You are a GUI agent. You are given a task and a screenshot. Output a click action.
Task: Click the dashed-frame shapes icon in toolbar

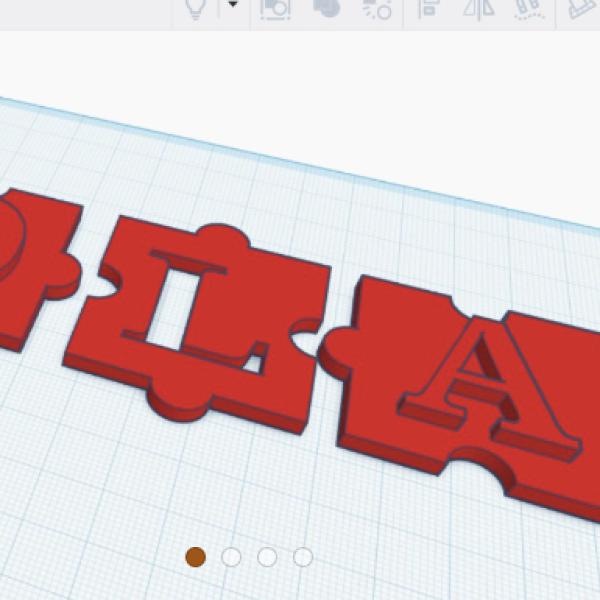click(x=276, y=9)
